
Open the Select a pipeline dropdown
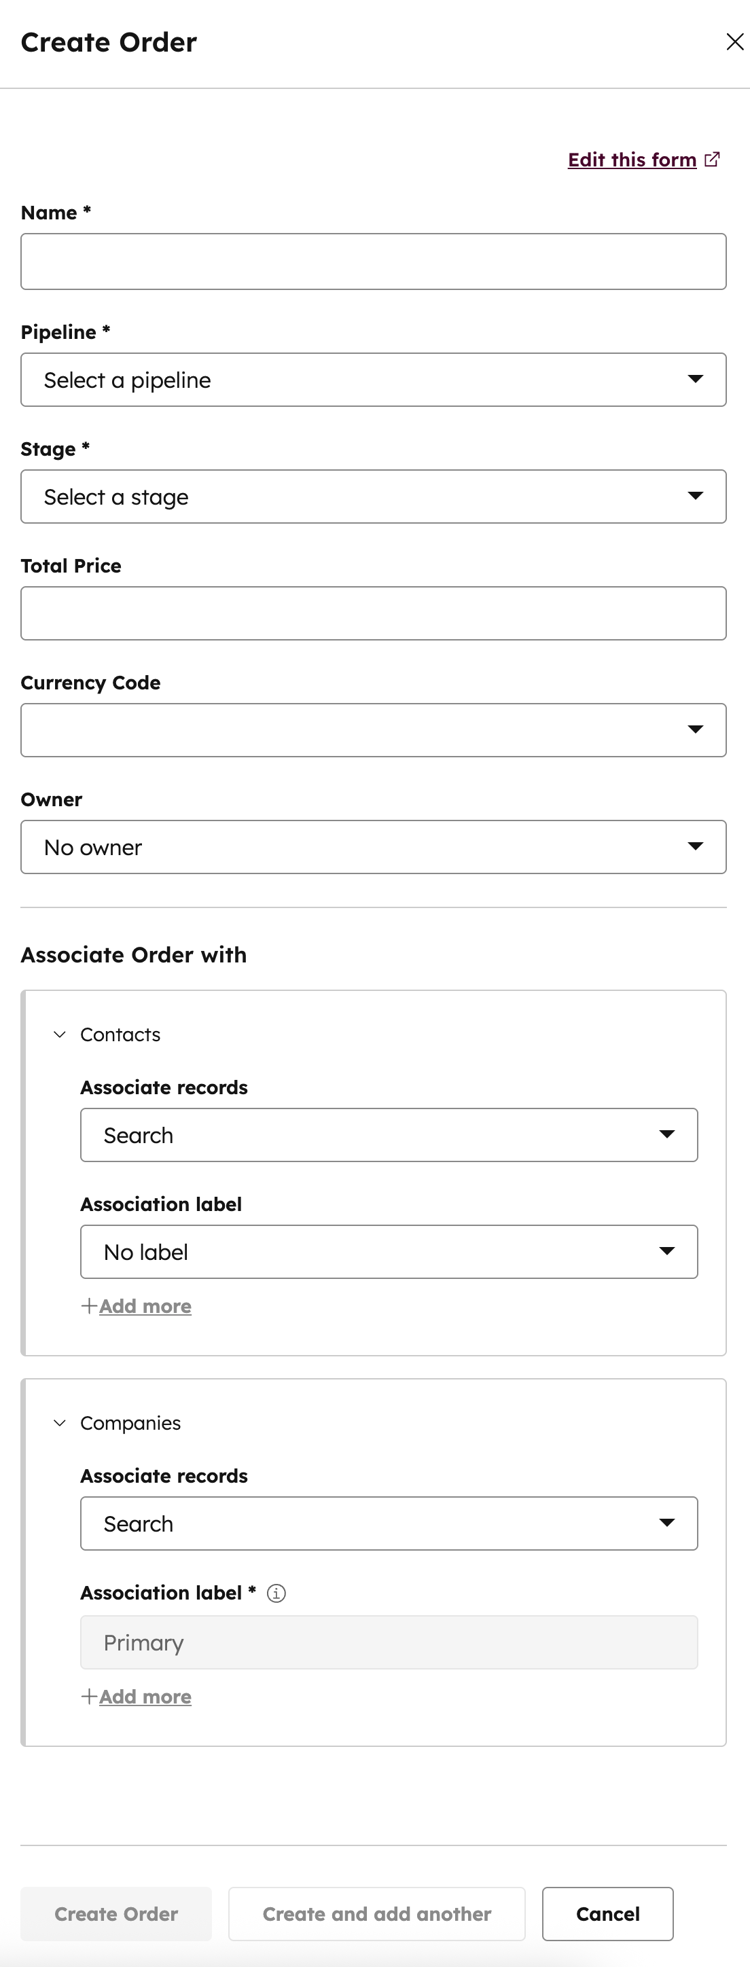(x=373, y=380)
